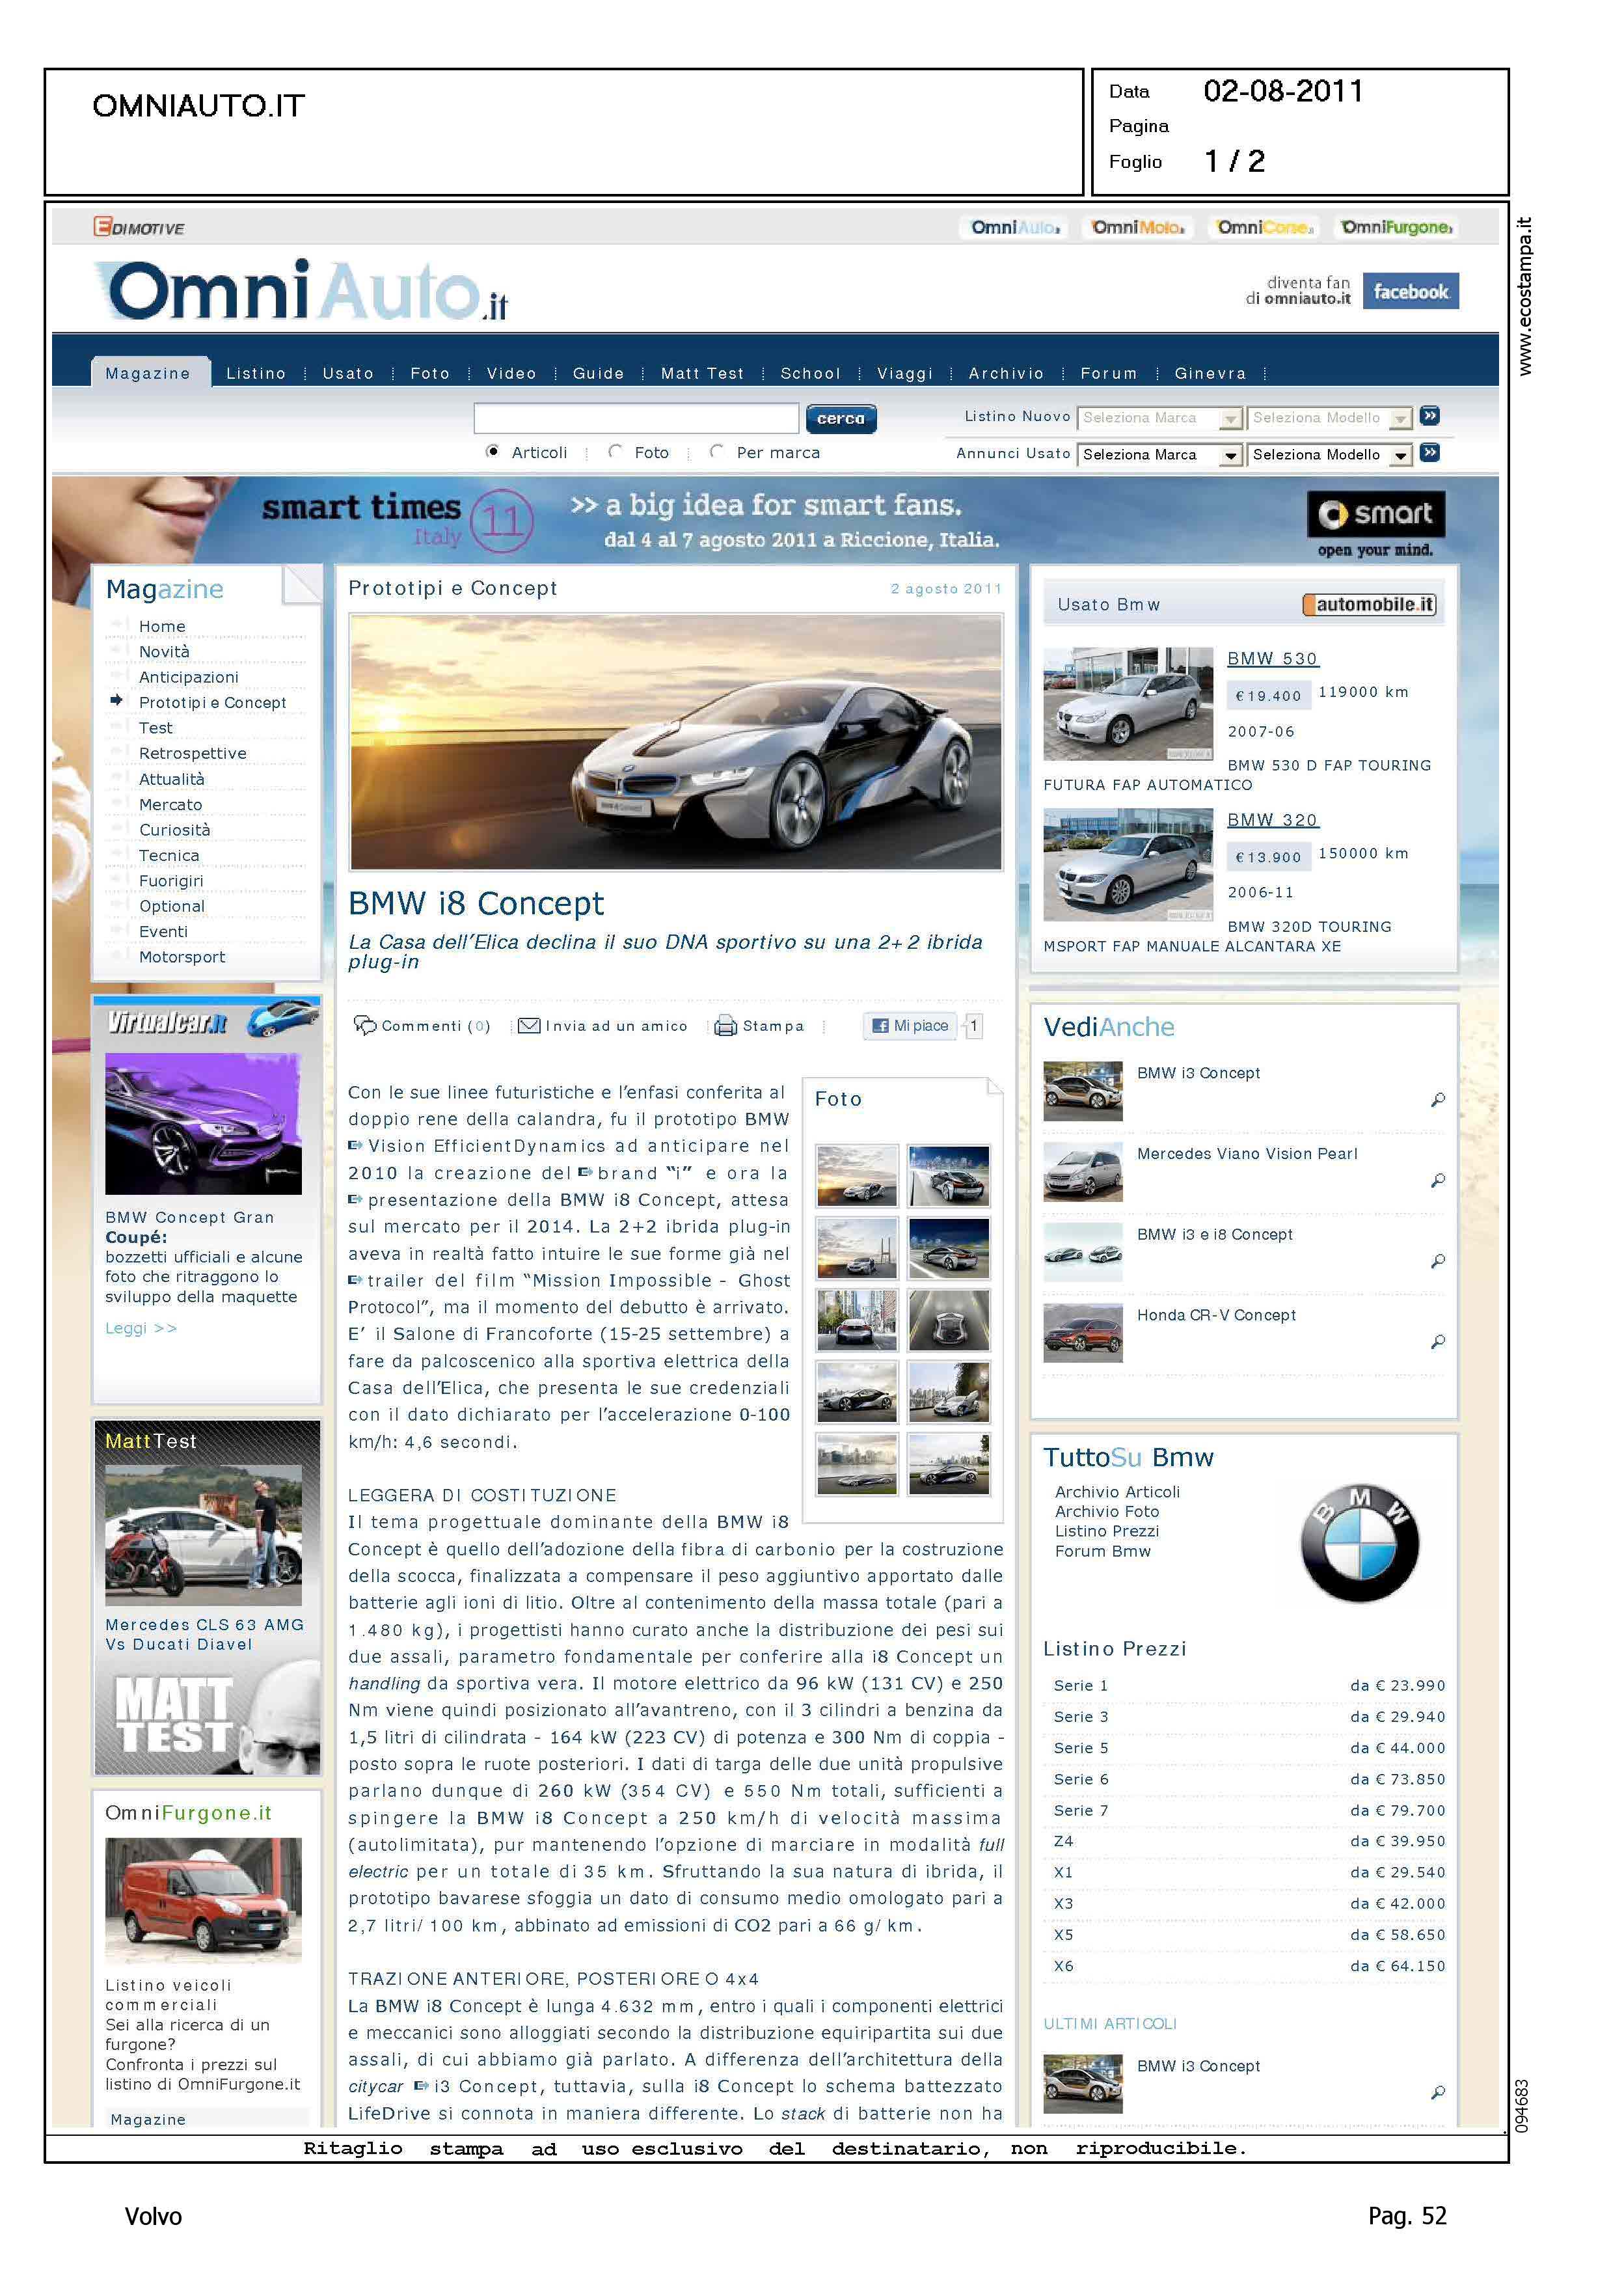Click go arrow next to Annunci Usato selectors
Viewport: 1624px width, 2279px height.
click(1430, 453)
